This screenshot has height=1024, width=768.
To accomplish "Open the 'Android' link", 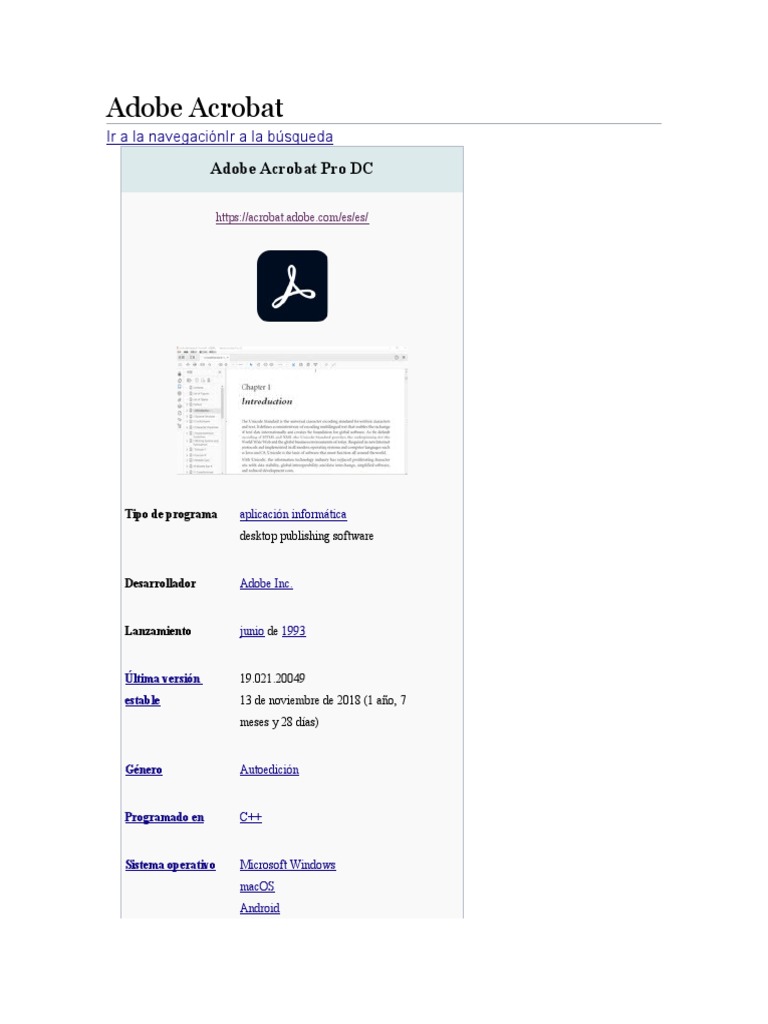I will [x=259, y=908].
